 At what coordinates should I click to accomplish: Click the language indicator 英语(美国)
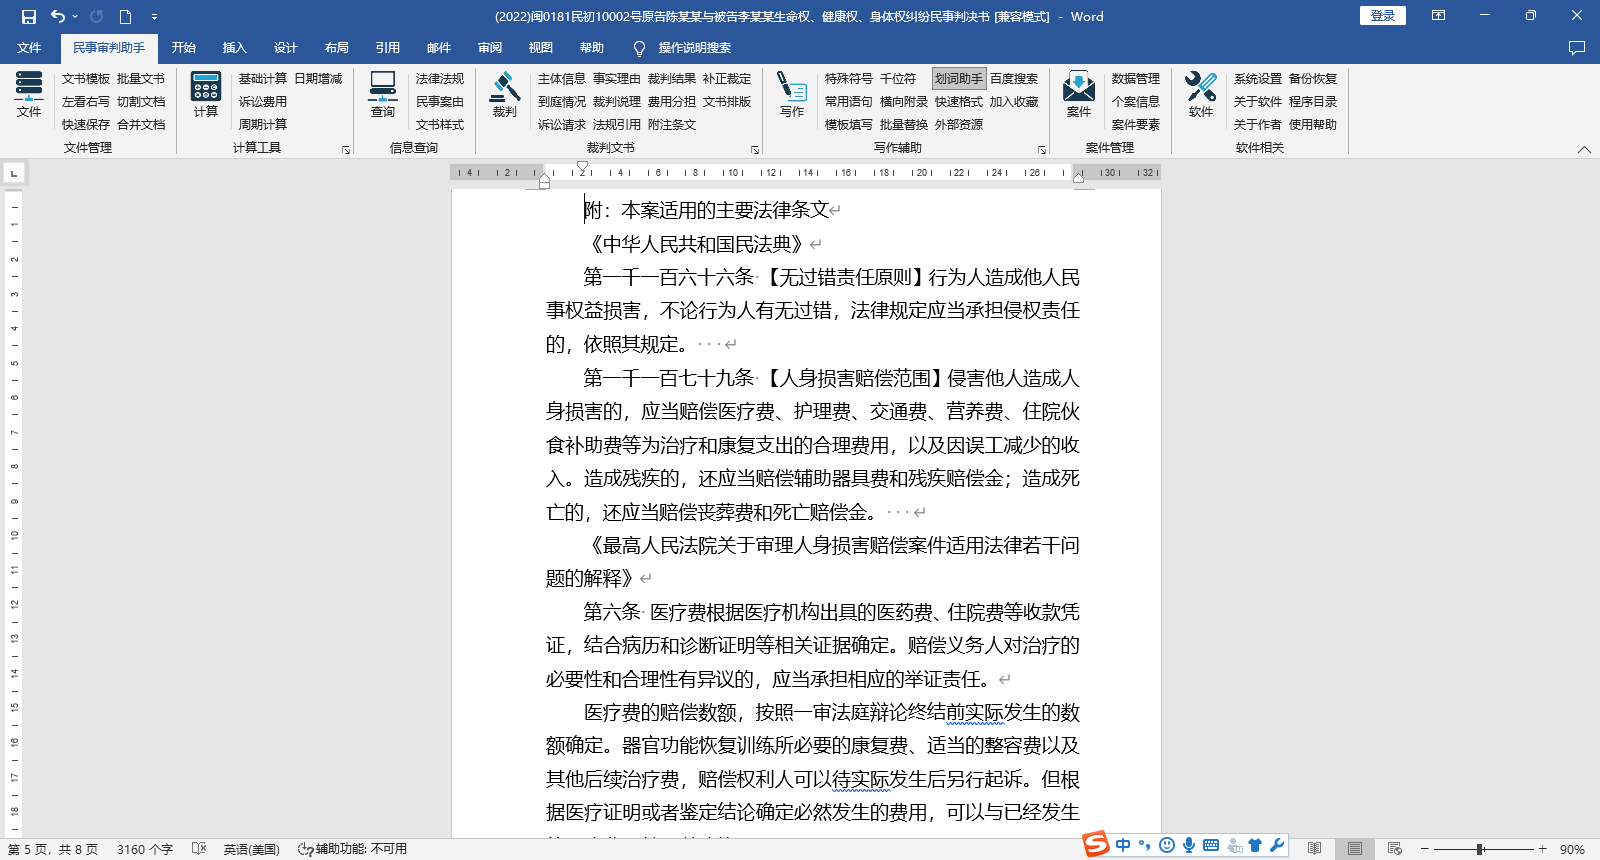[252, 849]
